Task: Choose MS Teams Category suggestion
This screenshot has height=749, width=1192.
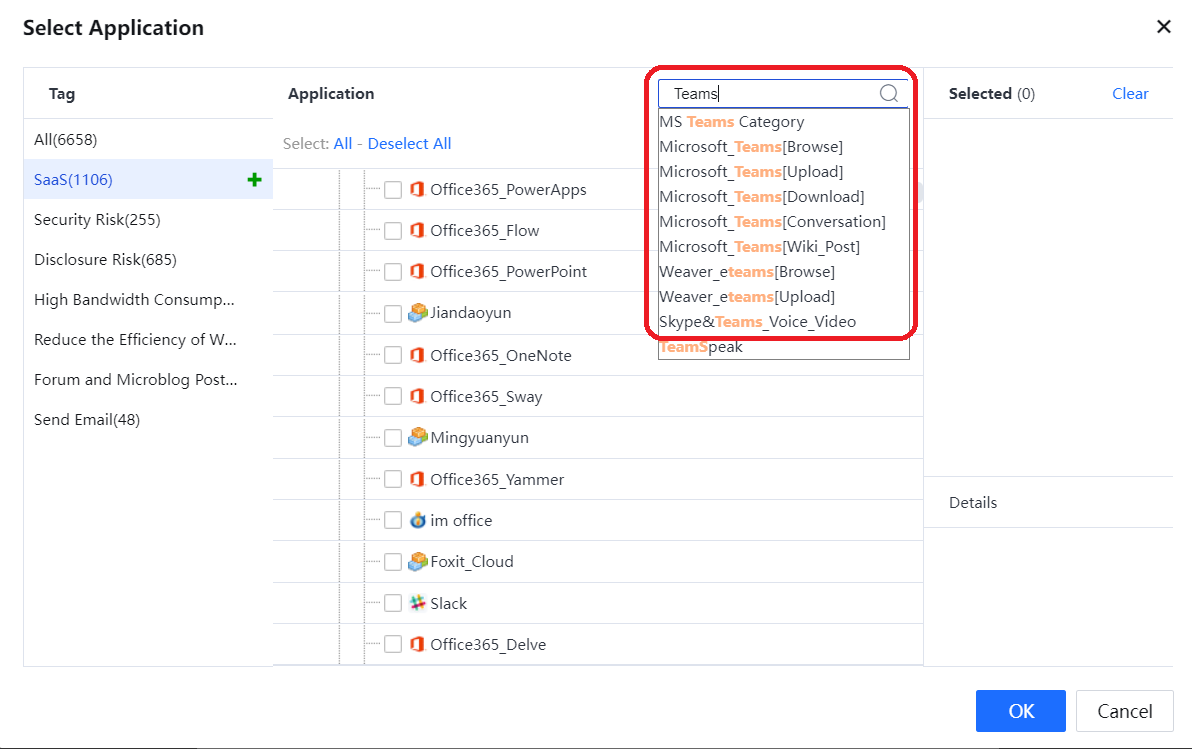Action: [784, 122]
